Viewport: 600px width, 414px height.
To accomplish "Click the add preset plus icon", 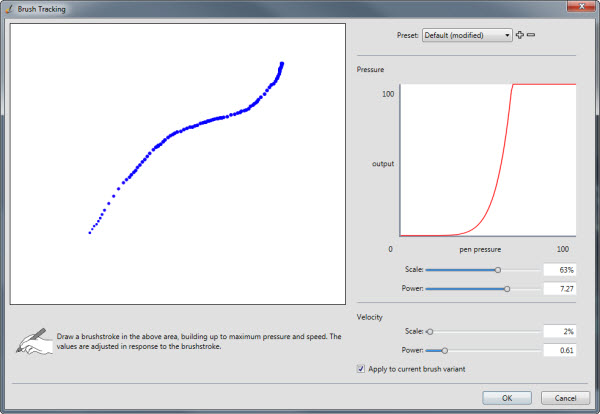I will tap(519, 35).
